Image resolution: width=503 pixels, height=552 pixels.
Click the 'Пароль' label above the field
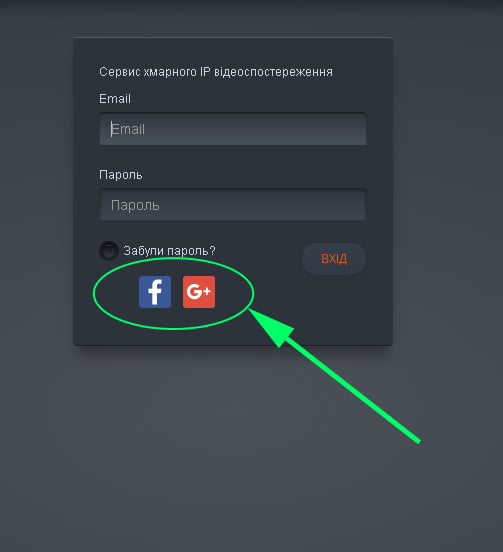pos(121,175)
